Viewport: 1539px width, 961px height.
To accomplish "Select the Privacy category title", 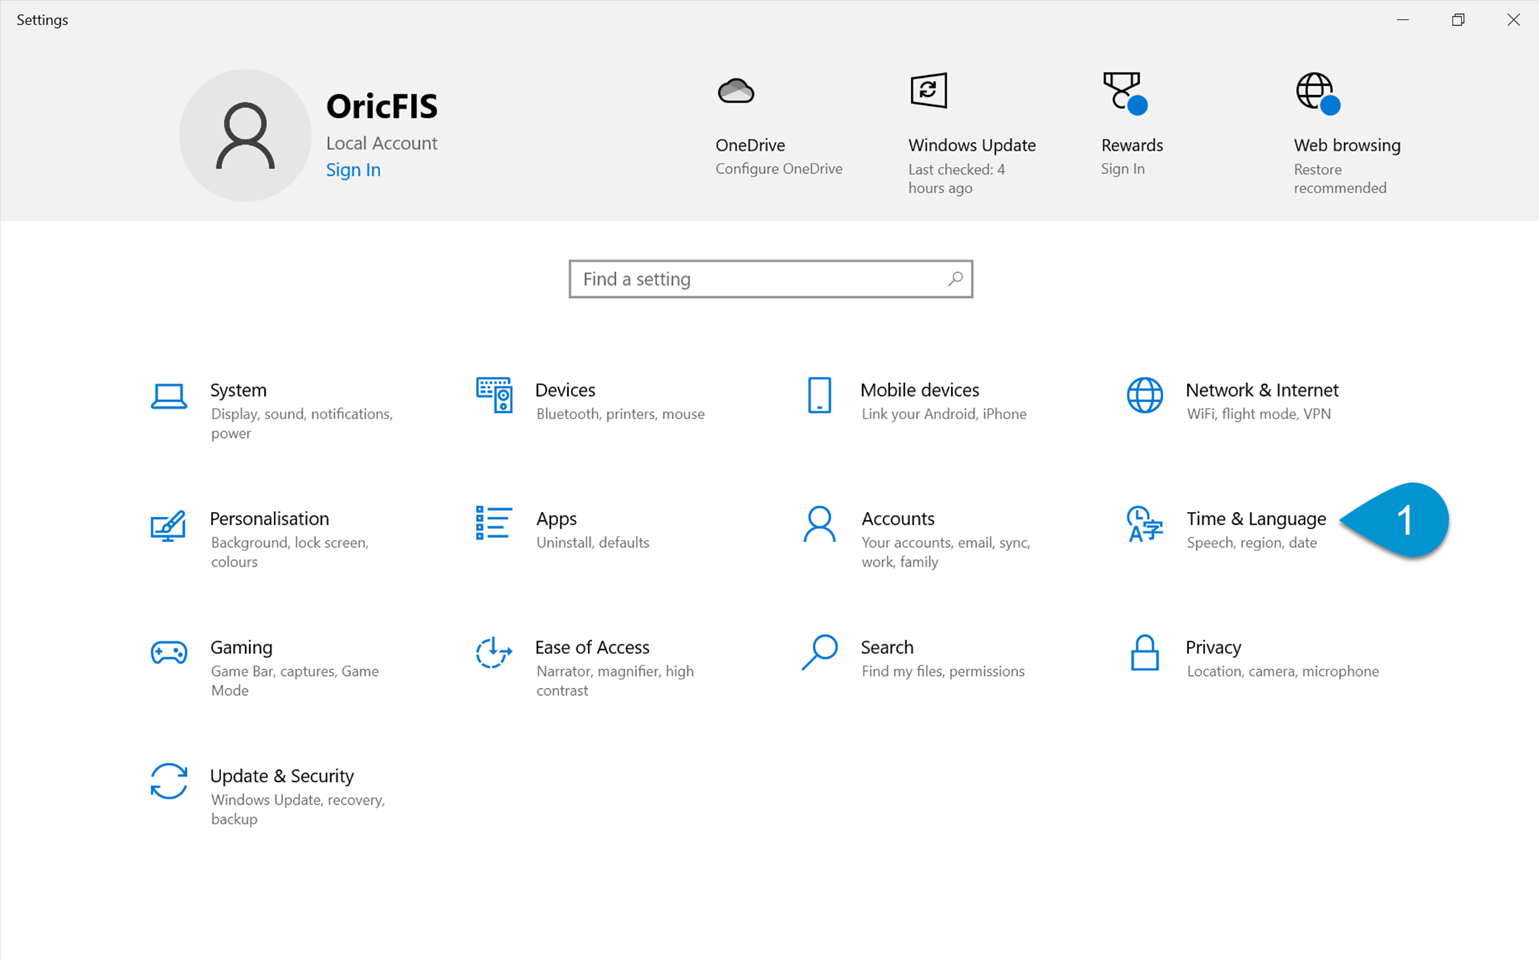I will point(1213,647).
